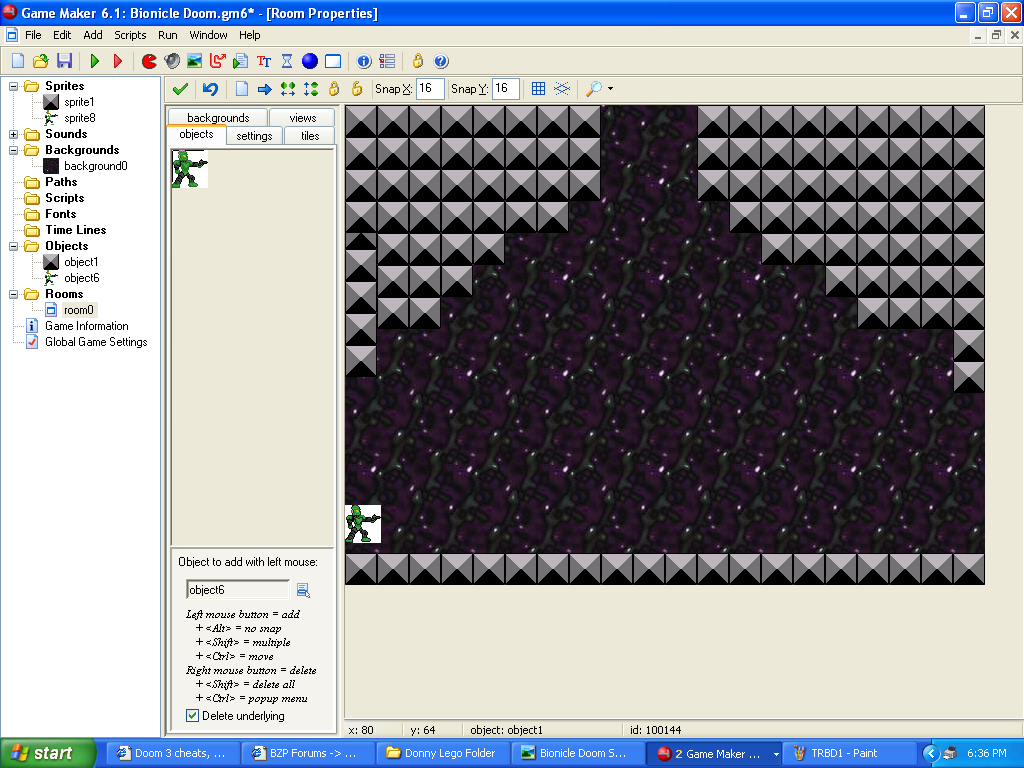Select sprite1 in resource tree
This screenshot has width=1024, height=768.
pyautogui.click(x=79, y=102)
